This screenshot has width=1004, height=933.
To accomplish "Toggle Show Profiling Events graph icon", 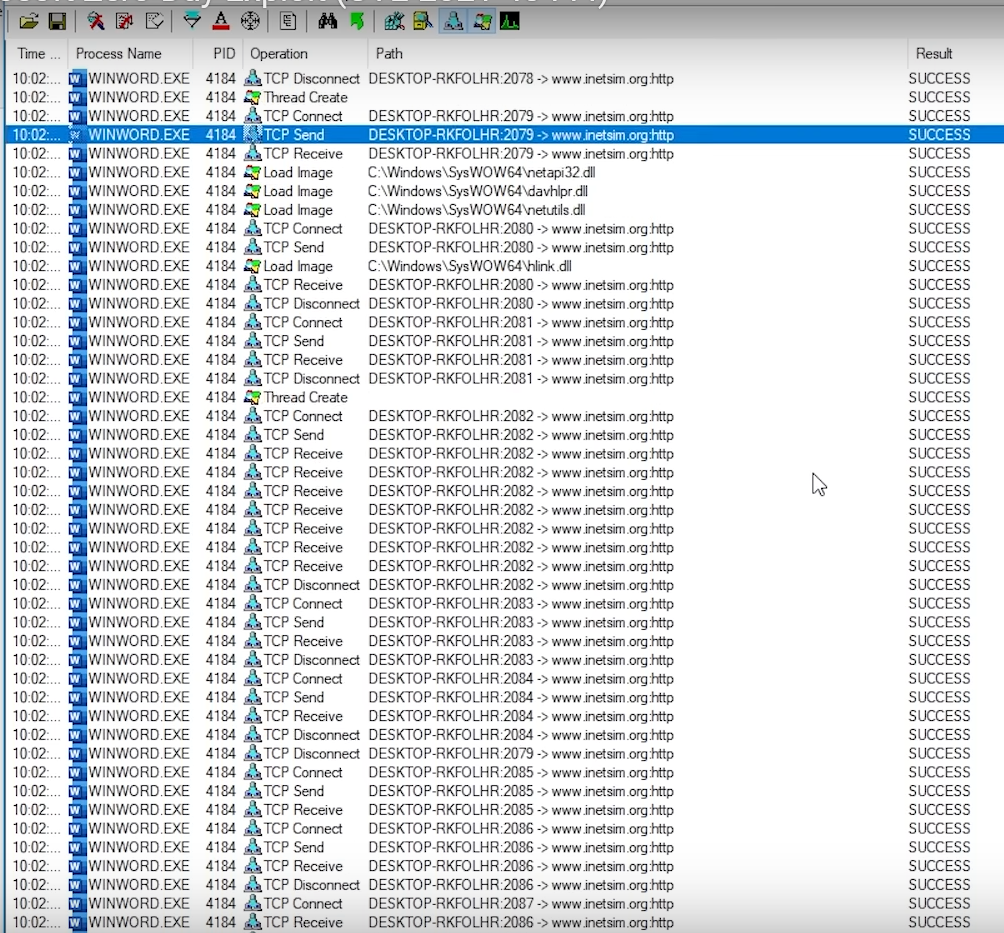I will click(x=510, y=22).
